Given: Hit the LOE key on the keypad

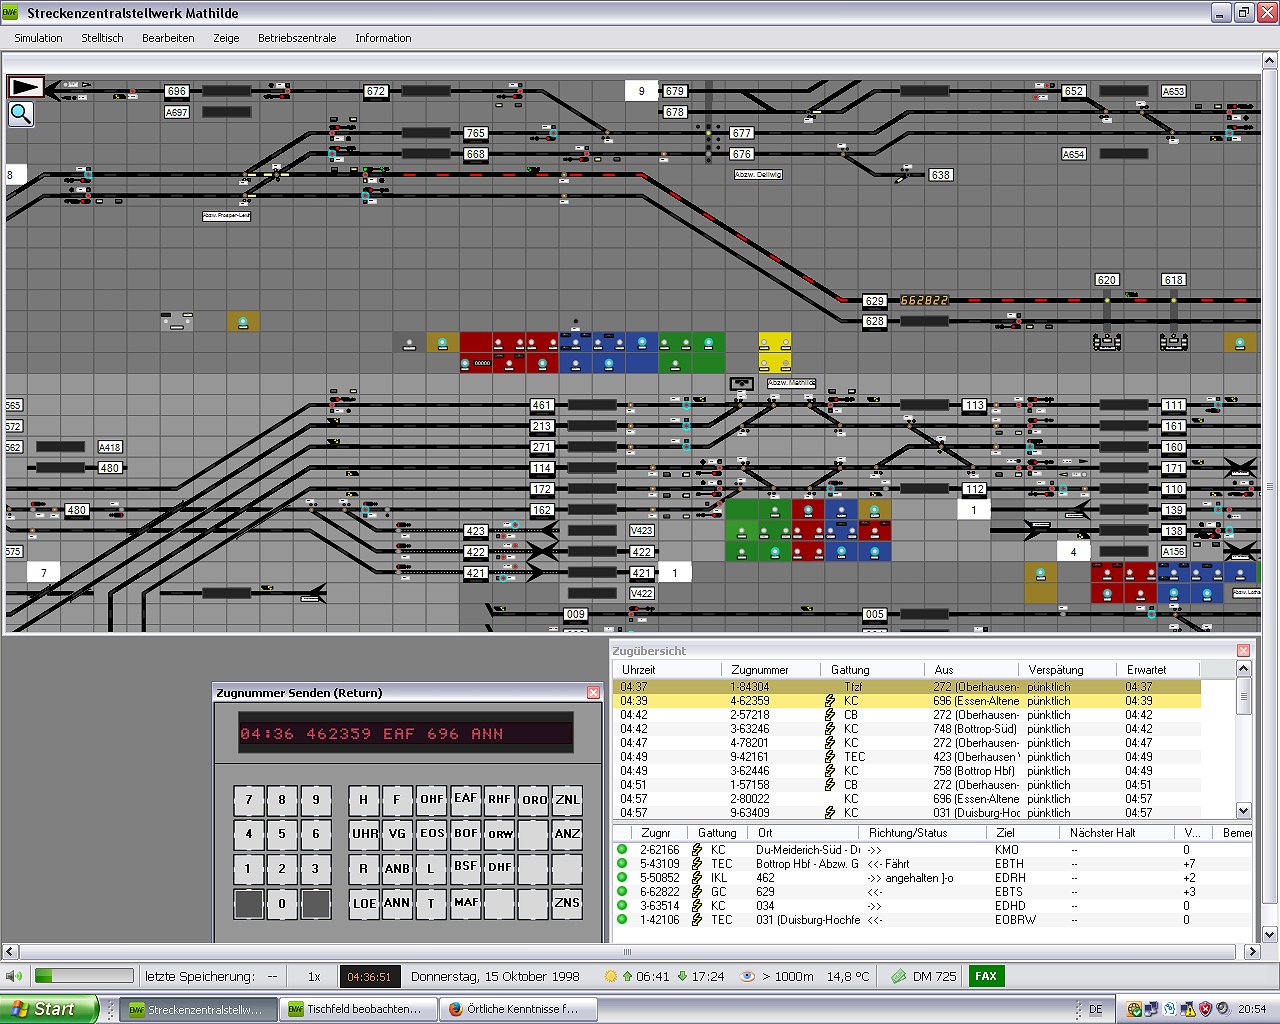Looking at the screenshot, I should [364, 903].
